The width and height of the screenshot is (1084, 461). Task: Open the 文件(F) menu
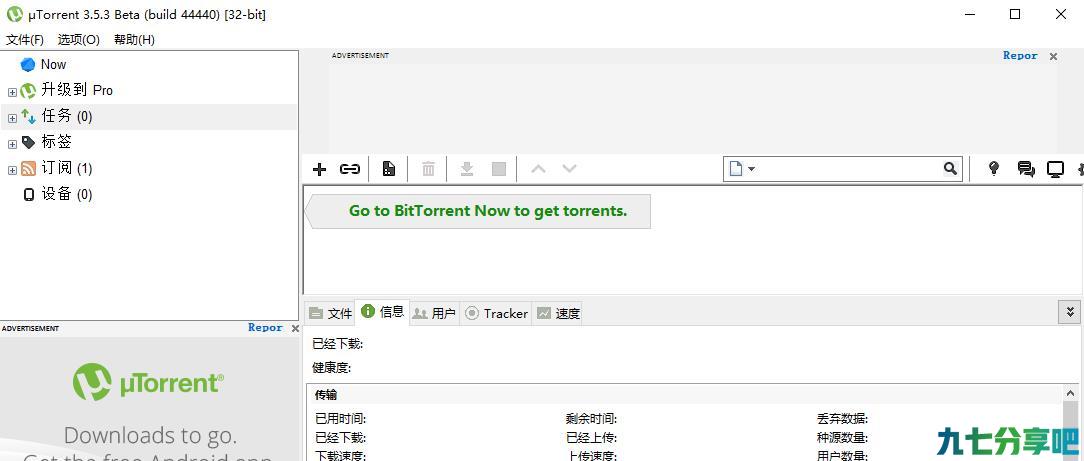pyautogui.click(x=25, y=39)
